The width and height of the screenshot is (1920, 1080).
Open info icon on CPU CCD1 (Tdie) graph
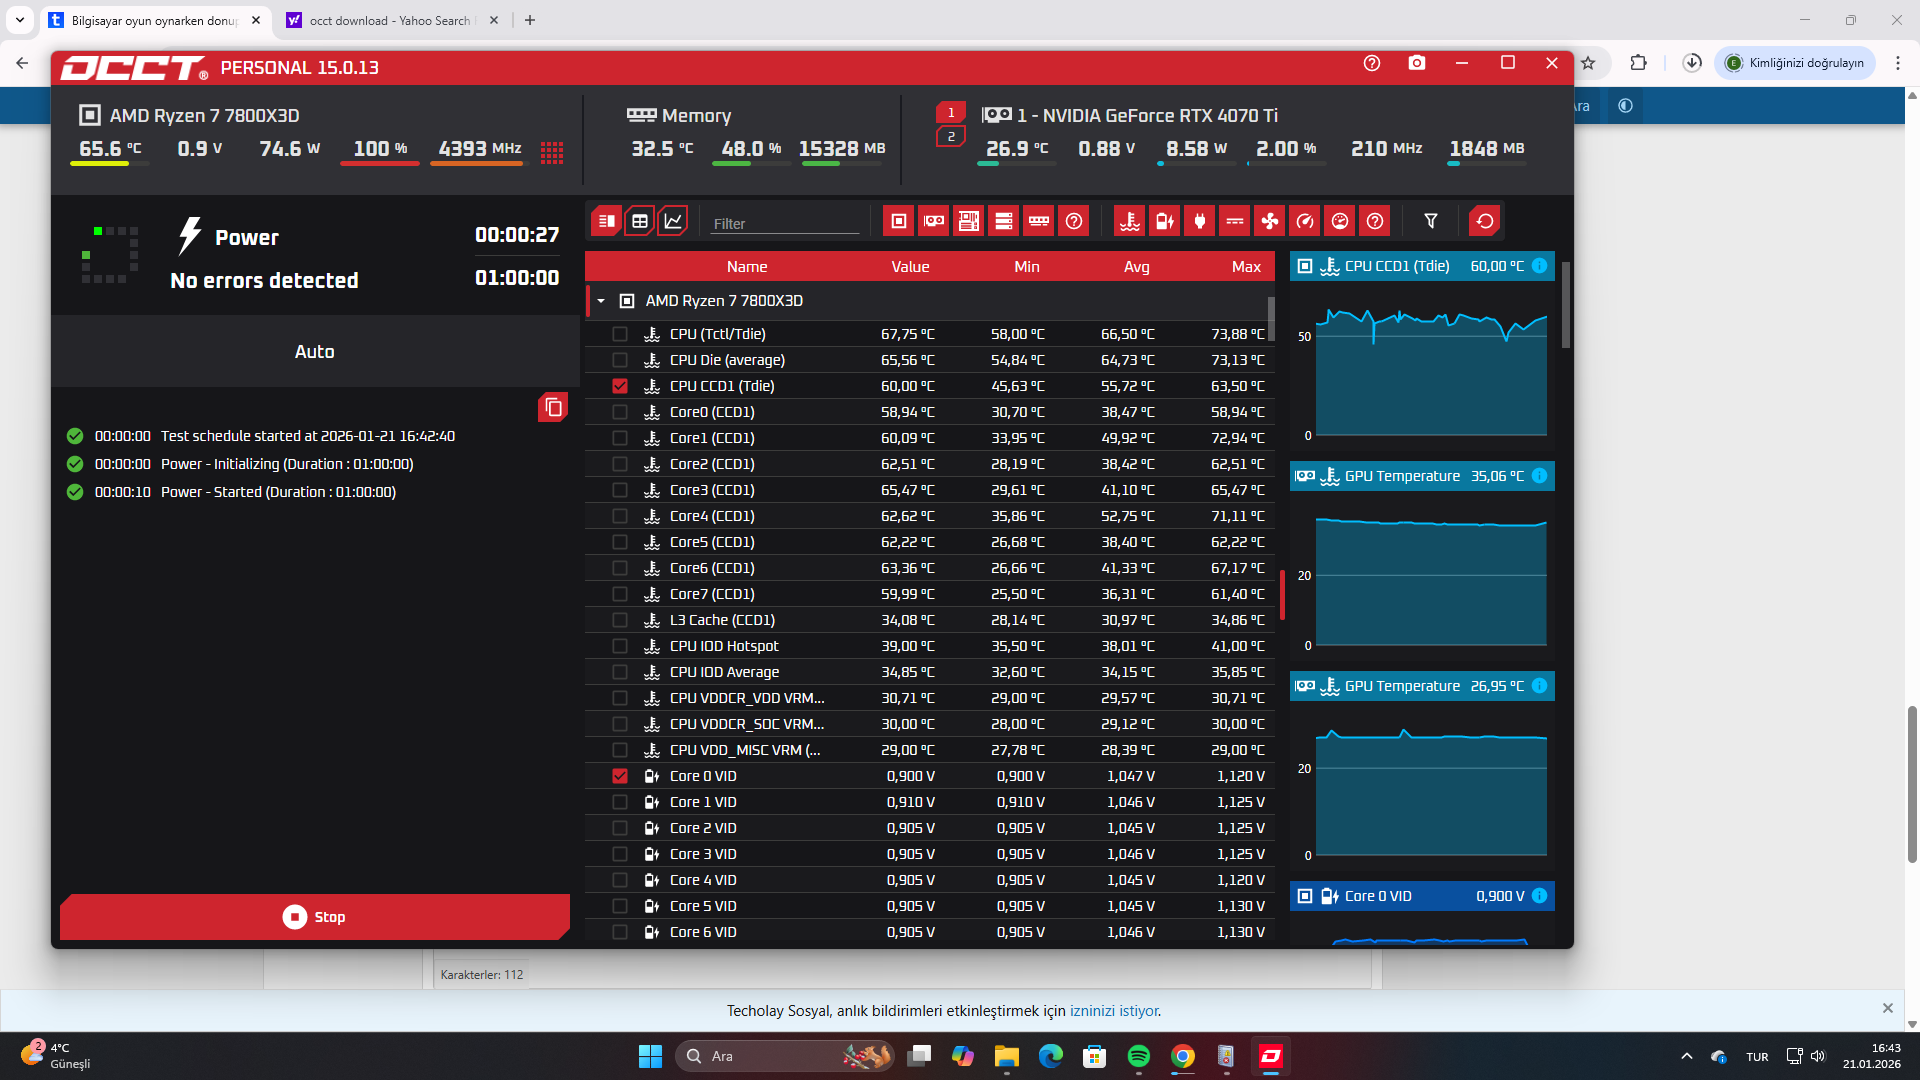tap(1540, 266)
